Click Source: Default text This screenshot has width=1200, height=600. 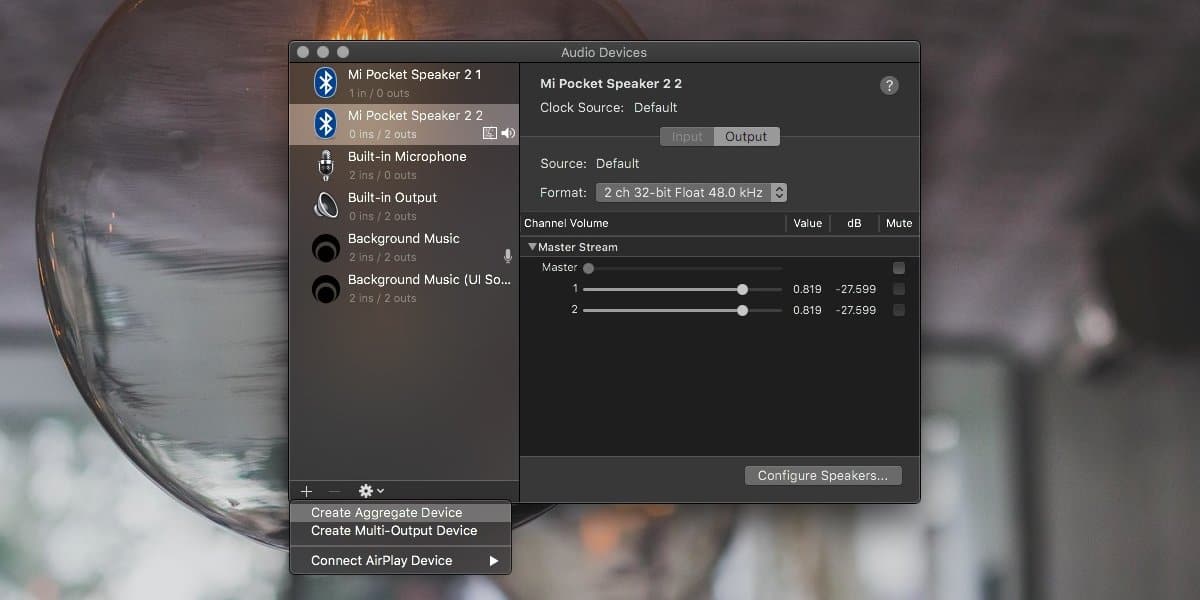[590, 164]
